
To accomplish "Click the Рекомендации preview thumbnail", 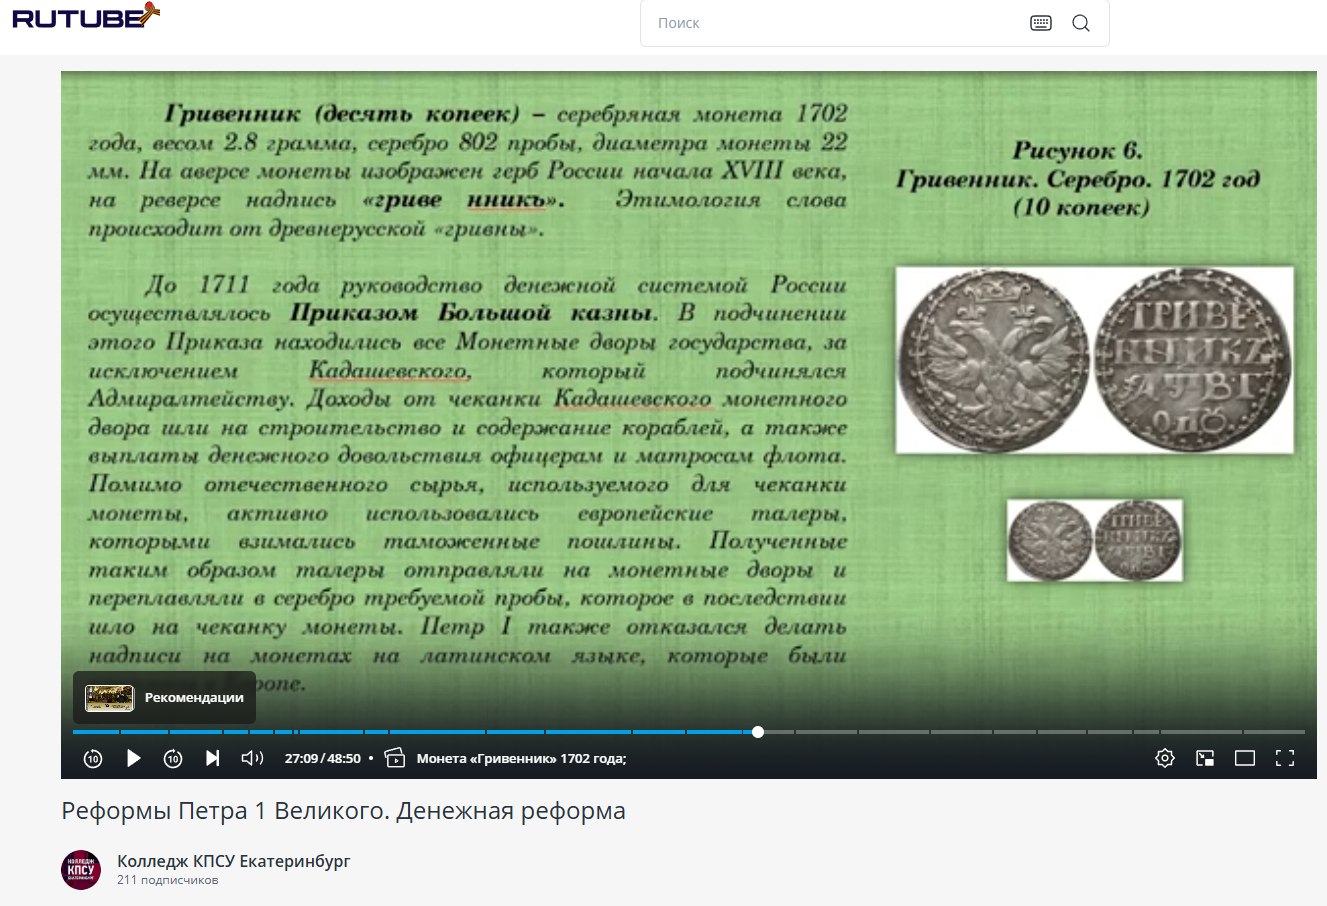I will click(x=109, y=698).
